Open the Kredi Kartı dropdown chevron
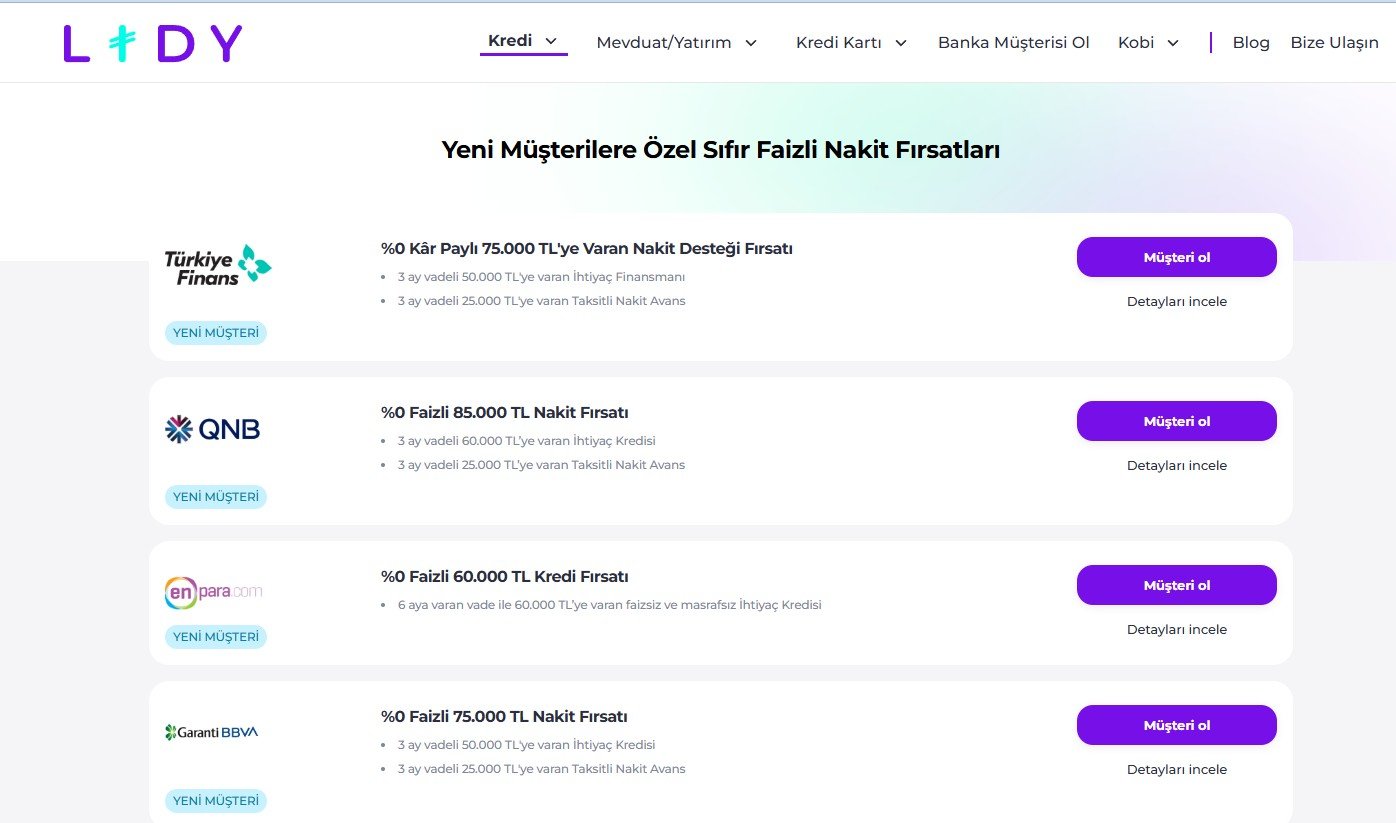The width and height of the screenshot is (1396, 823). pyautogui.click(x=901, y=43)
